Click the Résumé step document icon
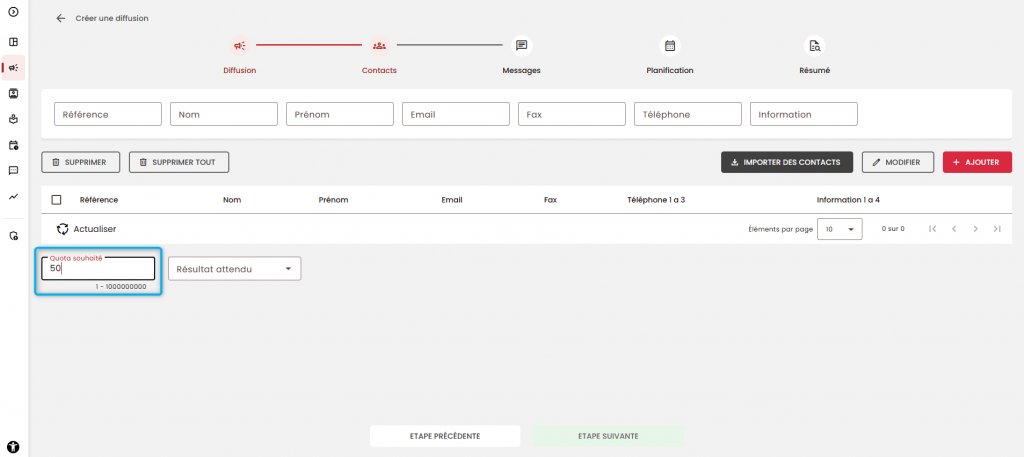 [814, 46]
